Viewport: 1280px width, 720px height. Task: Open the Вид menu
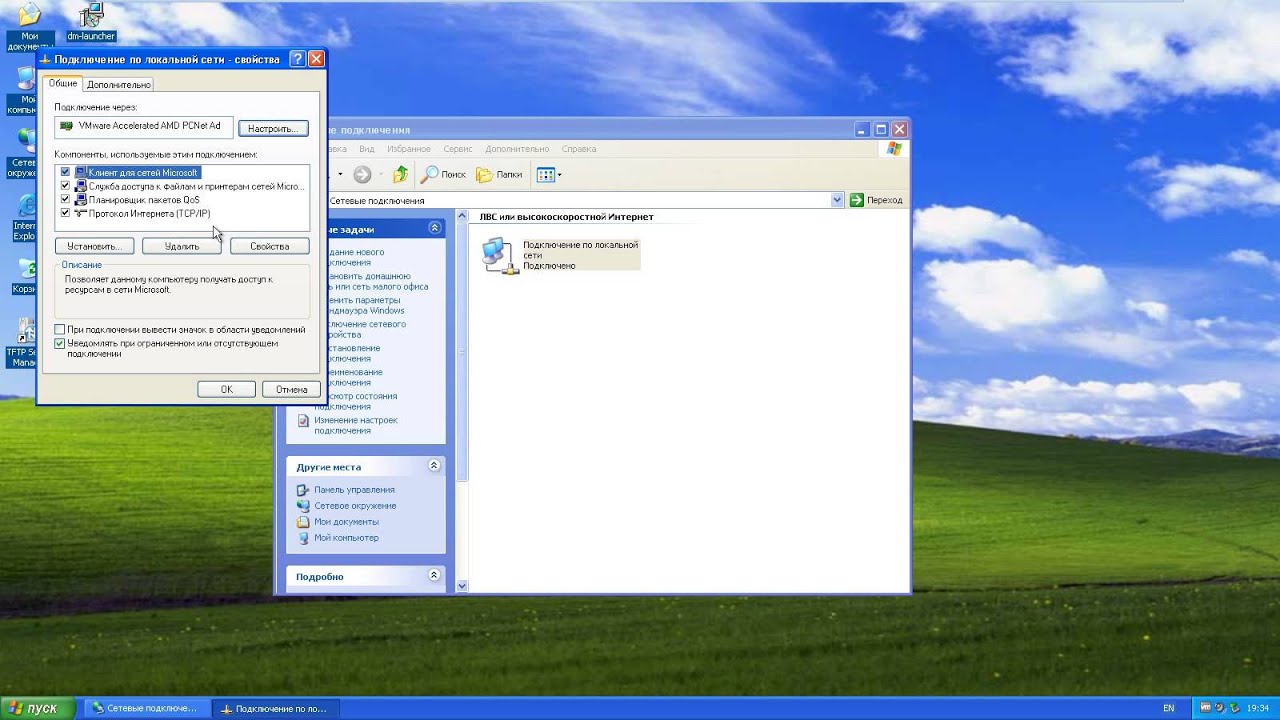(x=367, y=149)
